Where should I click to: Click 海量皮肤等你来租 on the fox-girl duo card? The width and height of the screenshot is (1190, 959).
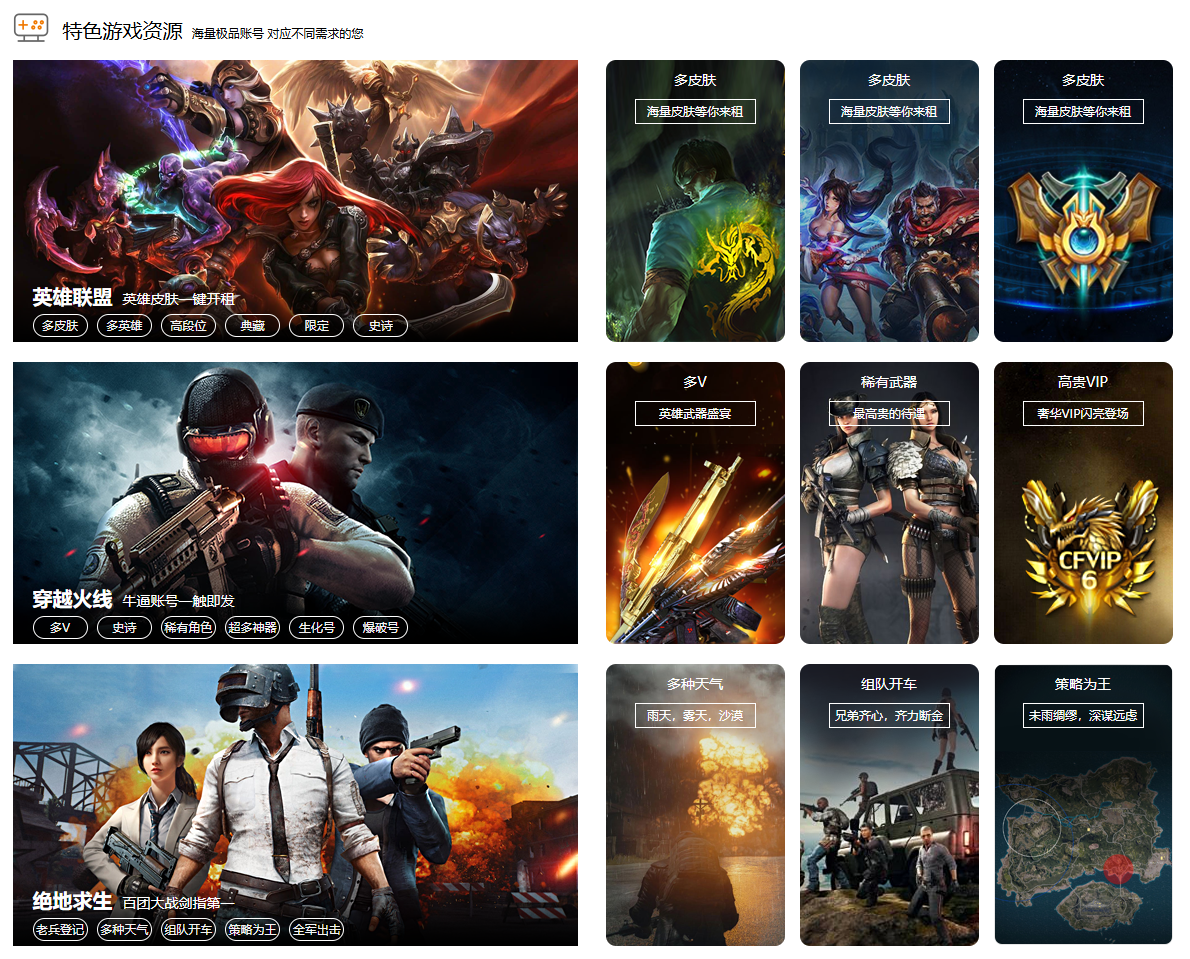[889, 112]
